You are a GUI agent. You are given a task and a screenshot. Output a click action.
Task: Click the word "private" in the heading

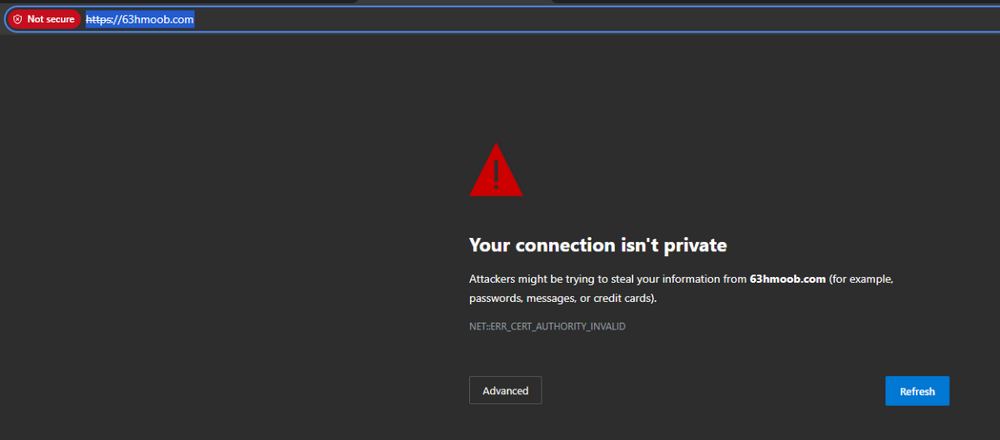699,244
